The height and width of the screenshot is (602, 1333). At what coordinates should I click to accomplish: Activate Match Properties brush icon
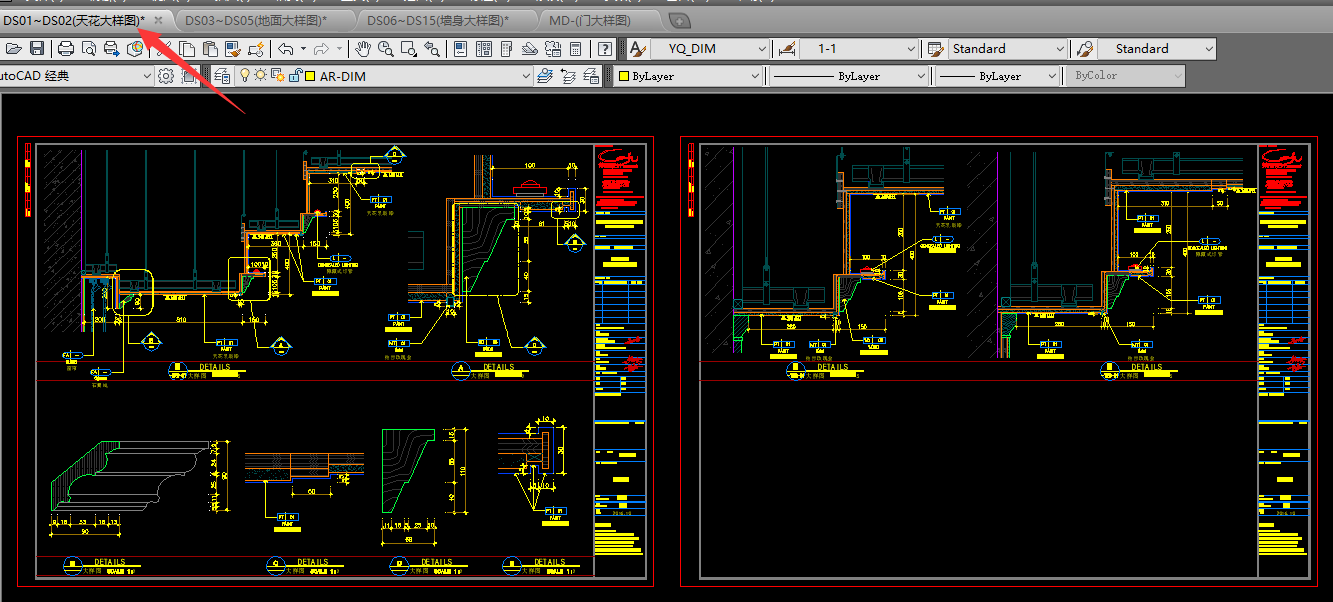(233, 49)
